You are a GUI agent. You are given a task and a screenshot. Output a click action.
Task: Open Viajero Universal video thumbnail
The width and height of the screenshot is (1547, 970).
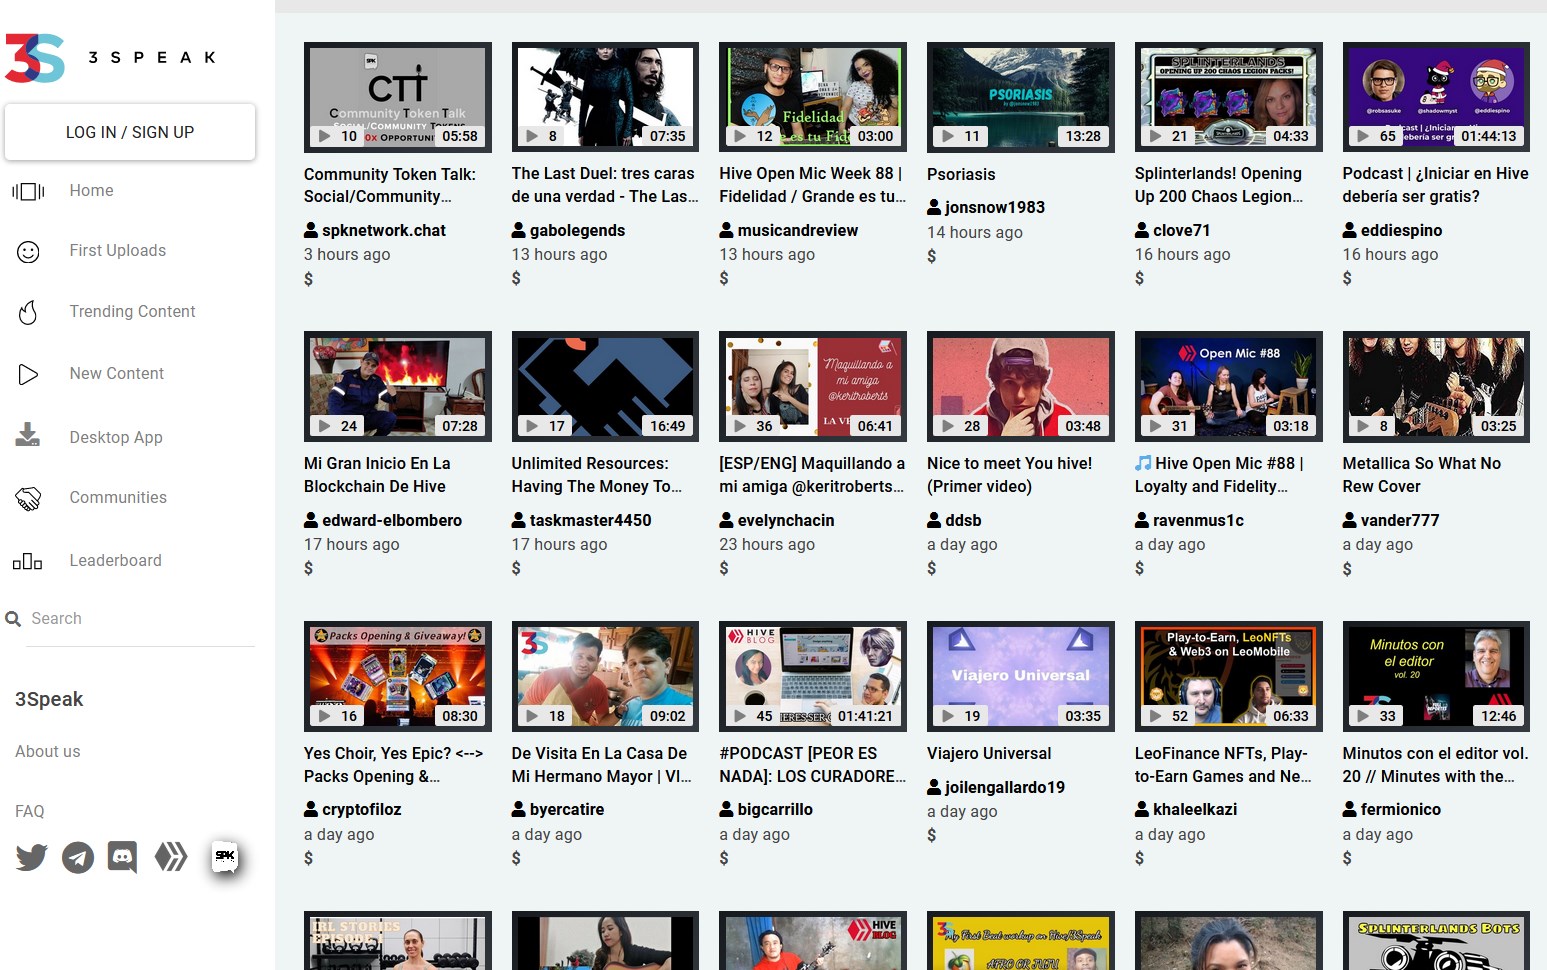pos(1021,676)
